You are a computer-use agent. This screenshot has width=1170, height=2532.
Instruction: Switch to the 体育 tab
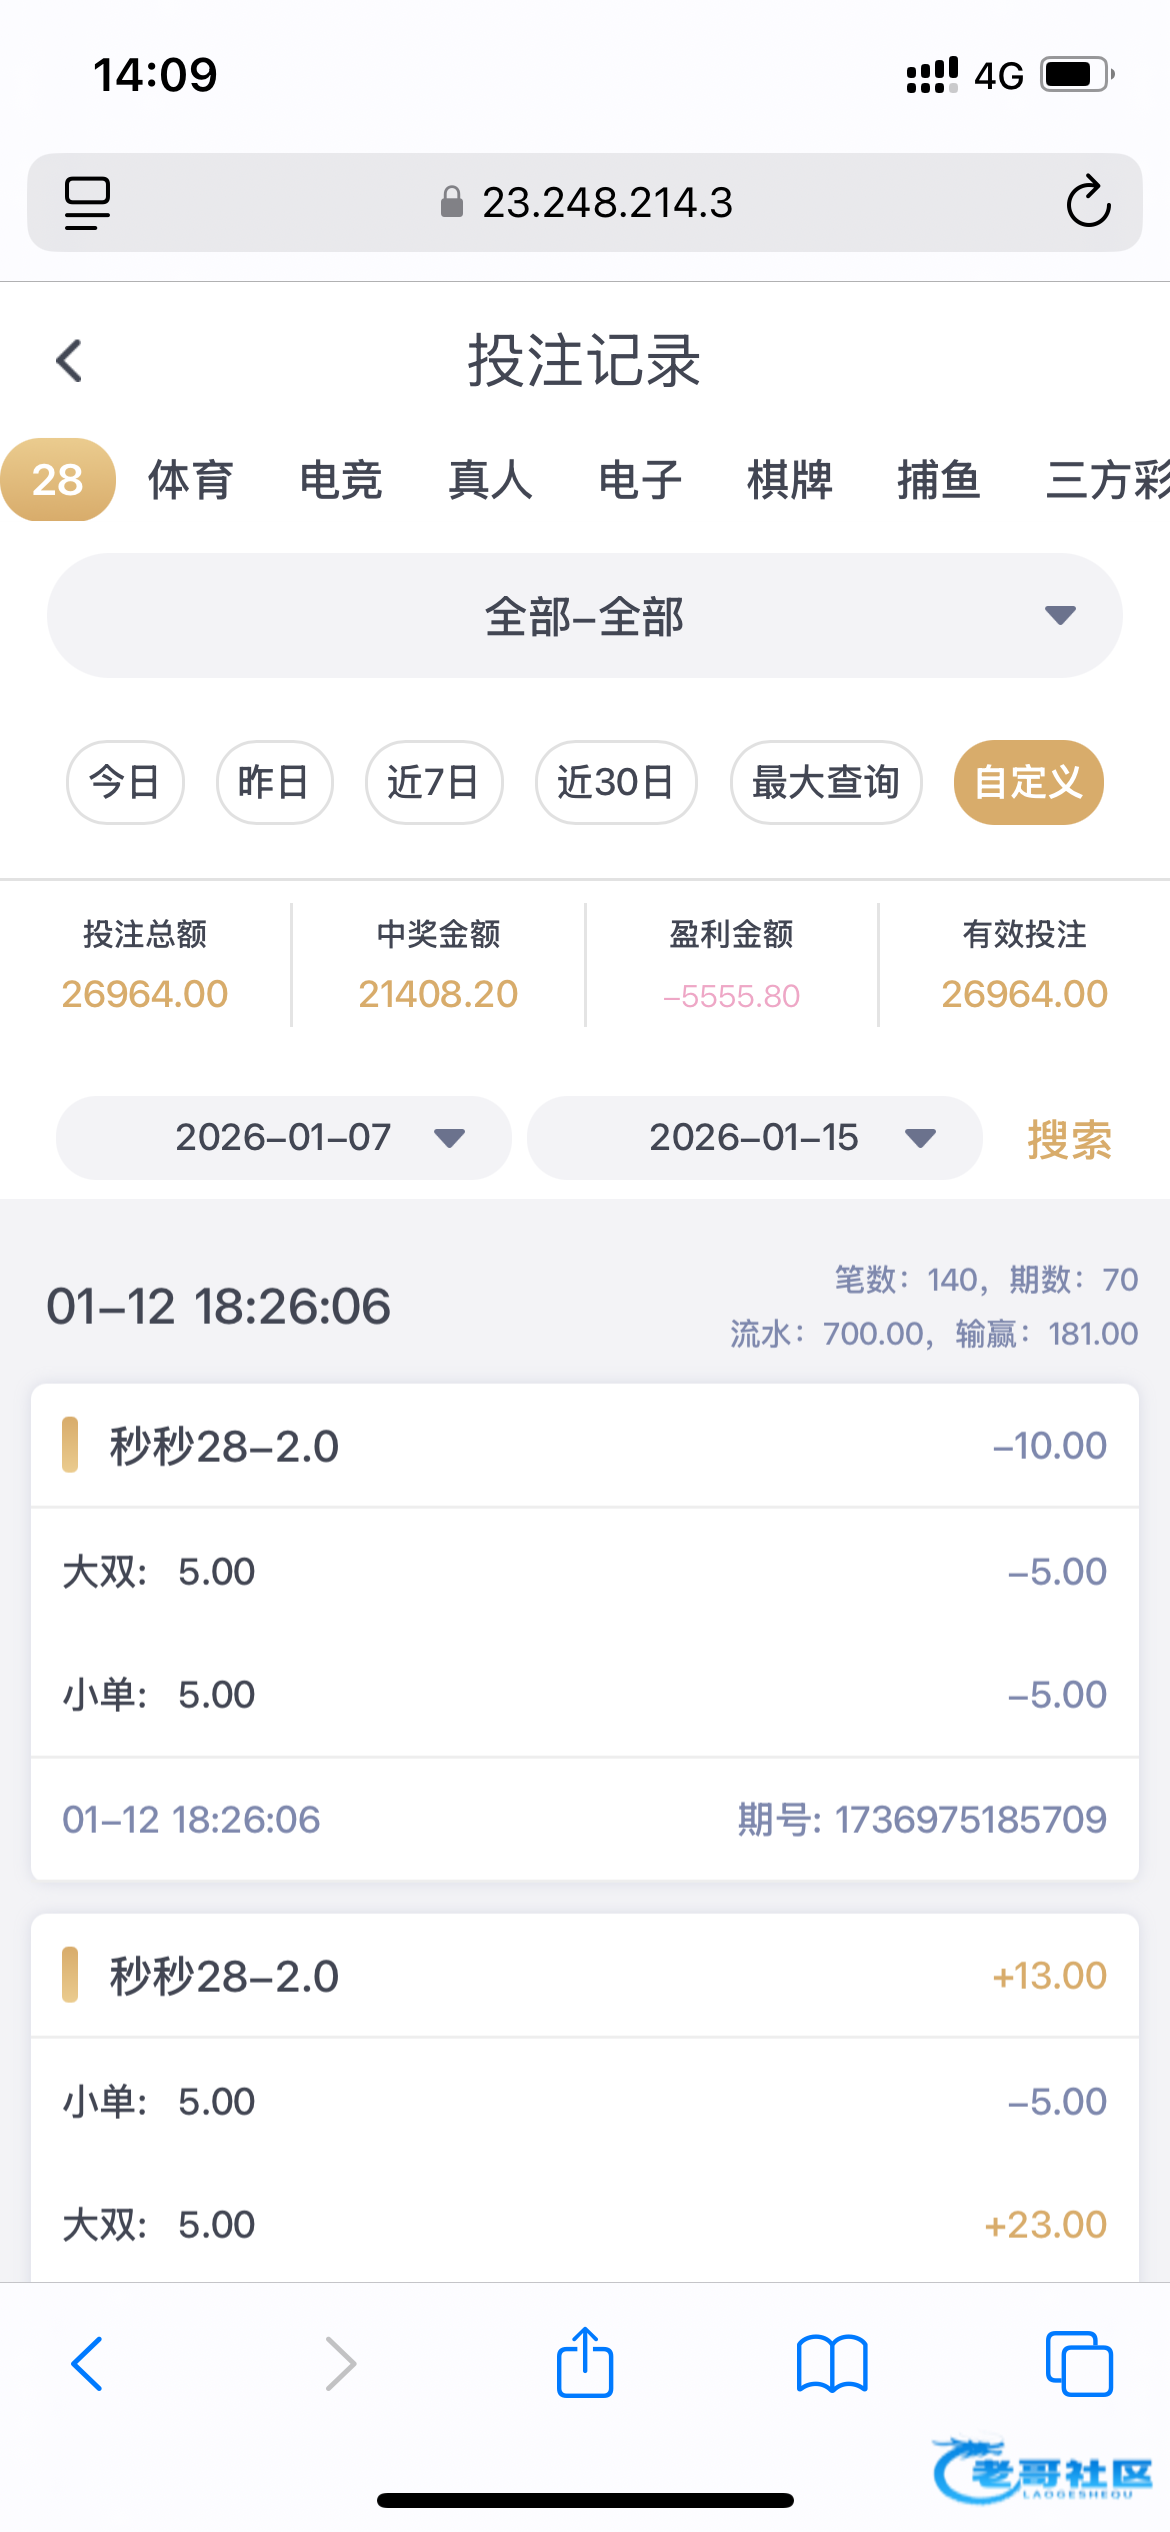[x=190, y=480]
